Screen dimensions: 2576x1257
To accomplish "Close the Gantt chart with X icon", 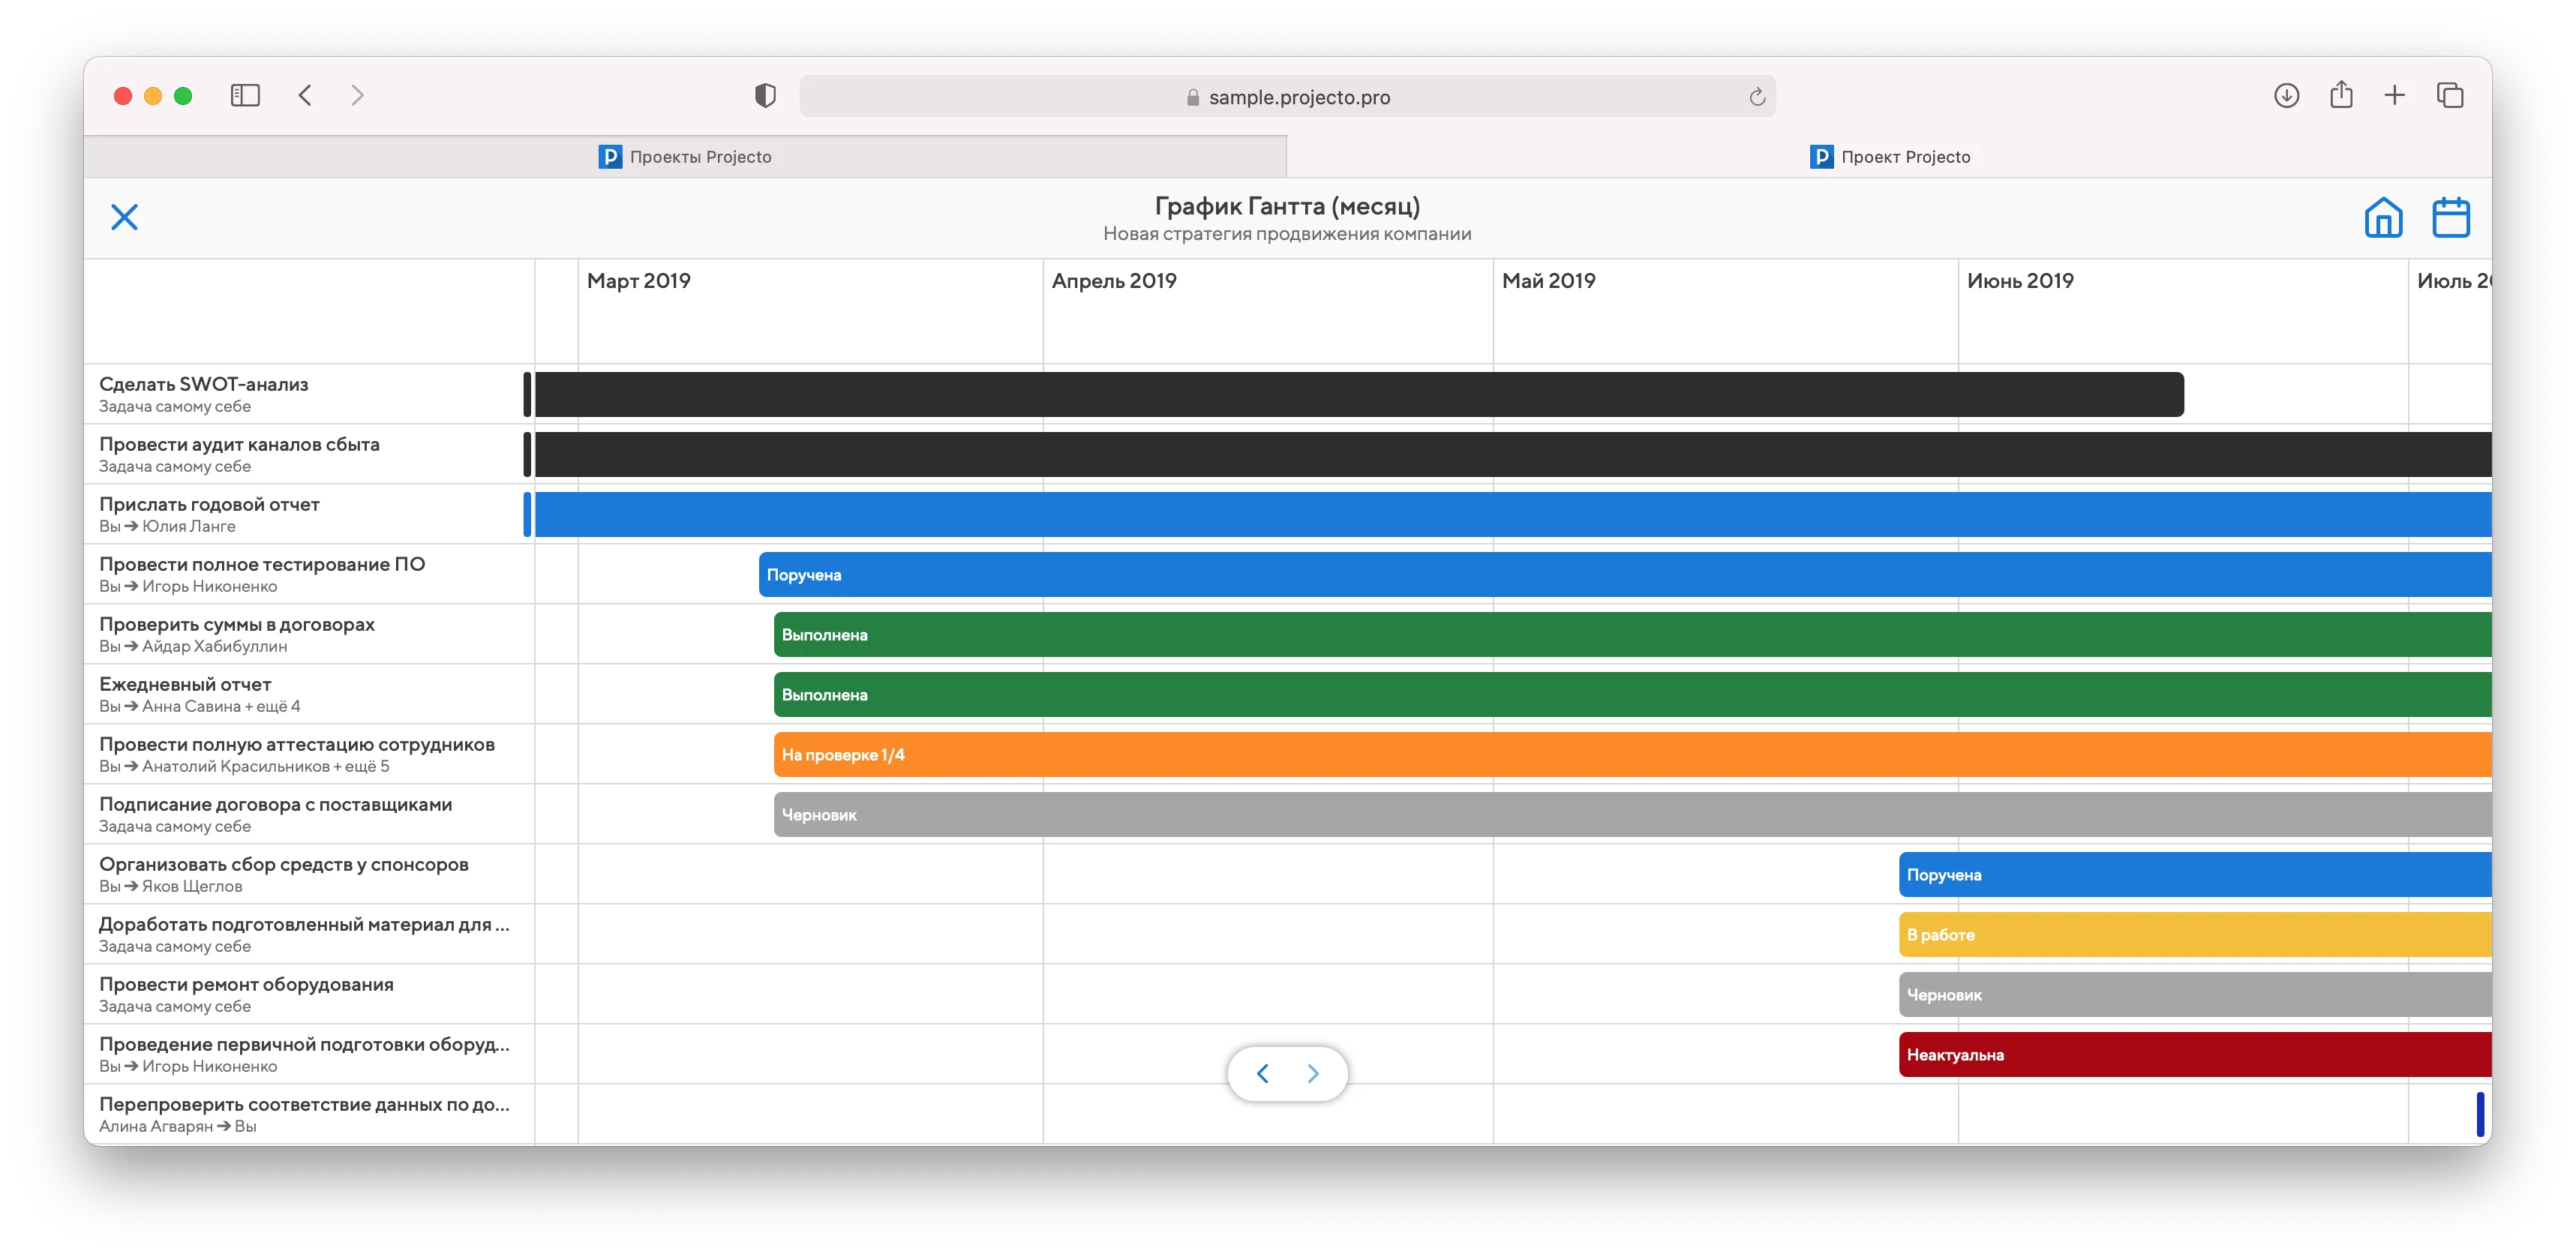I will 124,217.
